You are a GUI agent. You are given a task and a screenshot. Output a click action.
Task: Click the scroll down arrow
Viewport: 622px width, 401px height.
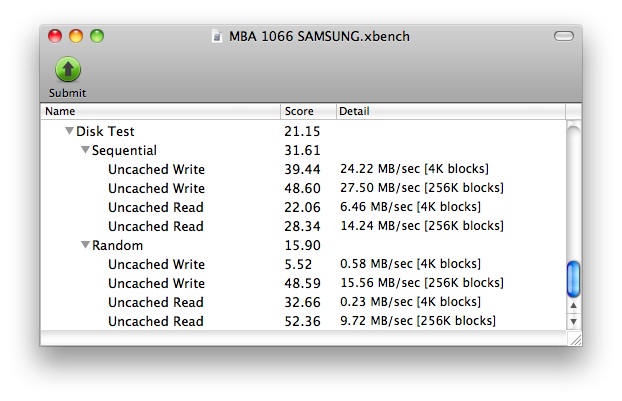click(574, 321)
